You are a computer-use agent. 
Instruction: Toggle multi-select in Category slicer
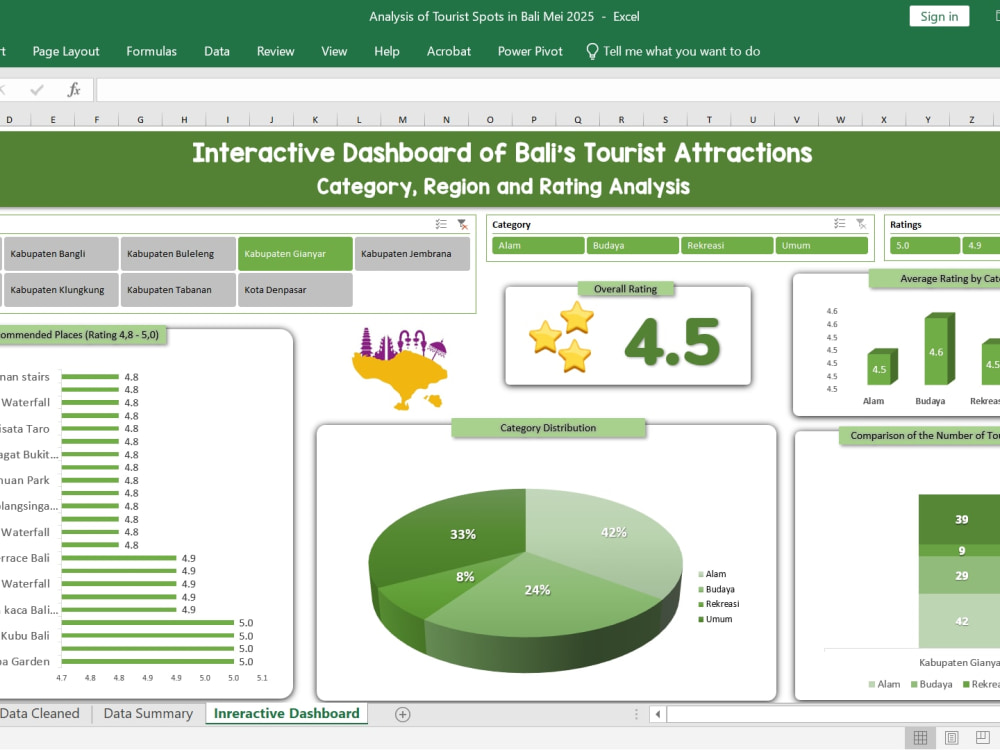(x=839, y=224)
